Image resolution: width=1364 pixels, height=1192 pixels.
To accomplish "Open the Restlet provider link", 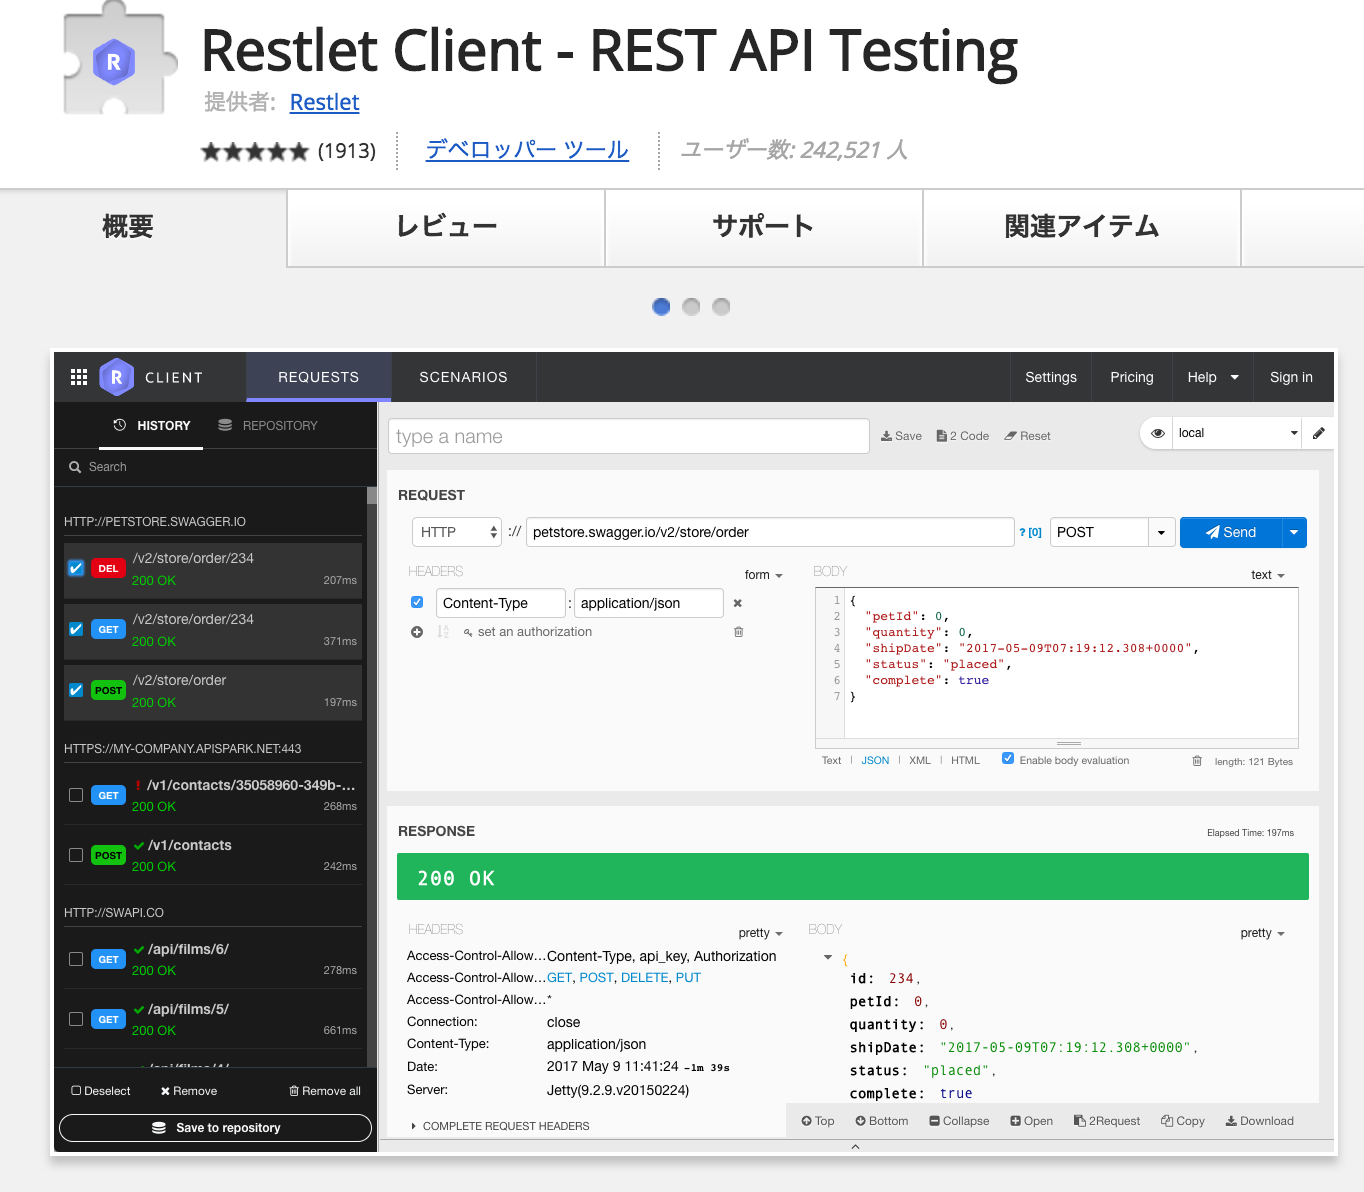I will pos(324,102).
